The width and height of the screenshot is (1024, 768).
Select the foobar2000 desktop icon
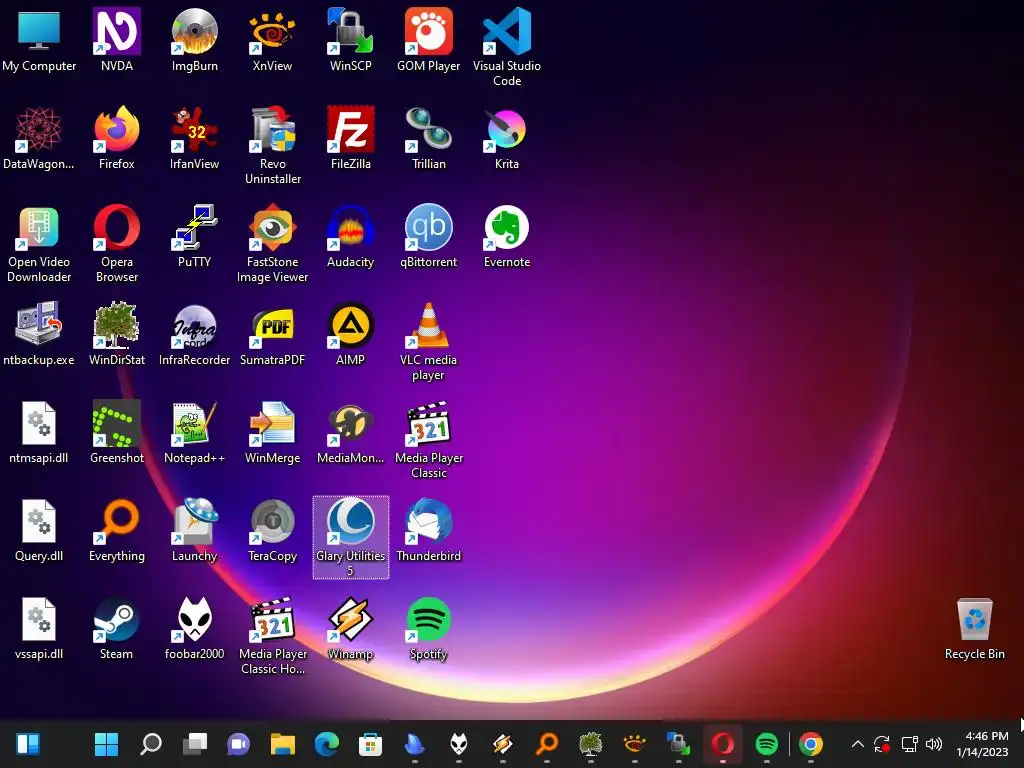pyautogui.click(x=195, y=627)
